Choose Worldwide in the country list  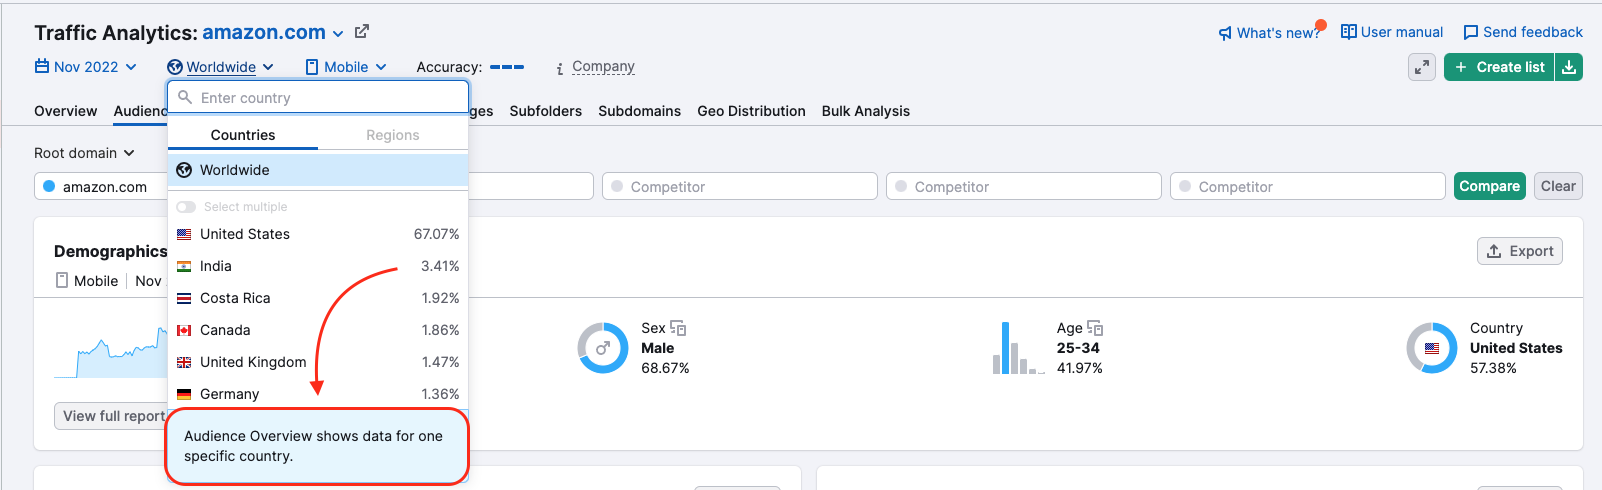(318, 170)
